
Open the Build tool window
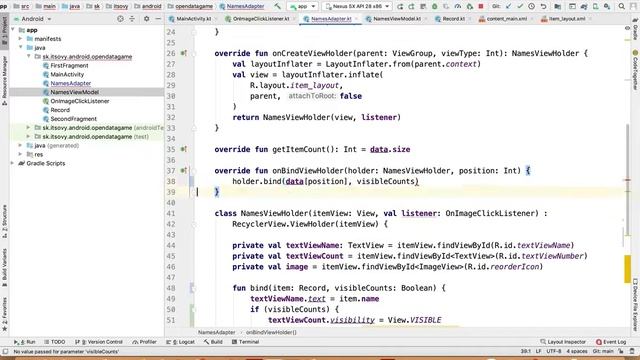[x=213, y=342]
